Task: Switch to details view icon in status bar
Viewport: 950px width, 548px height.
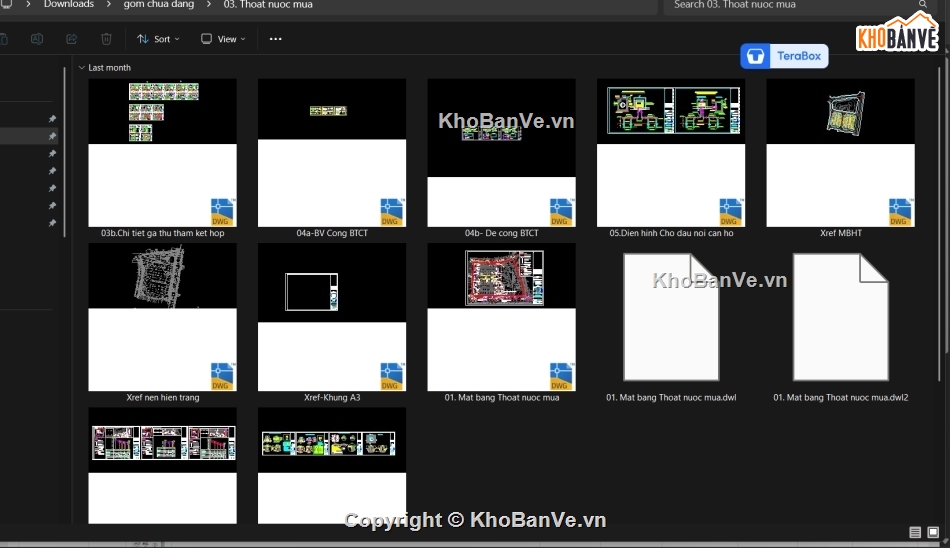Action: (915, 532)
